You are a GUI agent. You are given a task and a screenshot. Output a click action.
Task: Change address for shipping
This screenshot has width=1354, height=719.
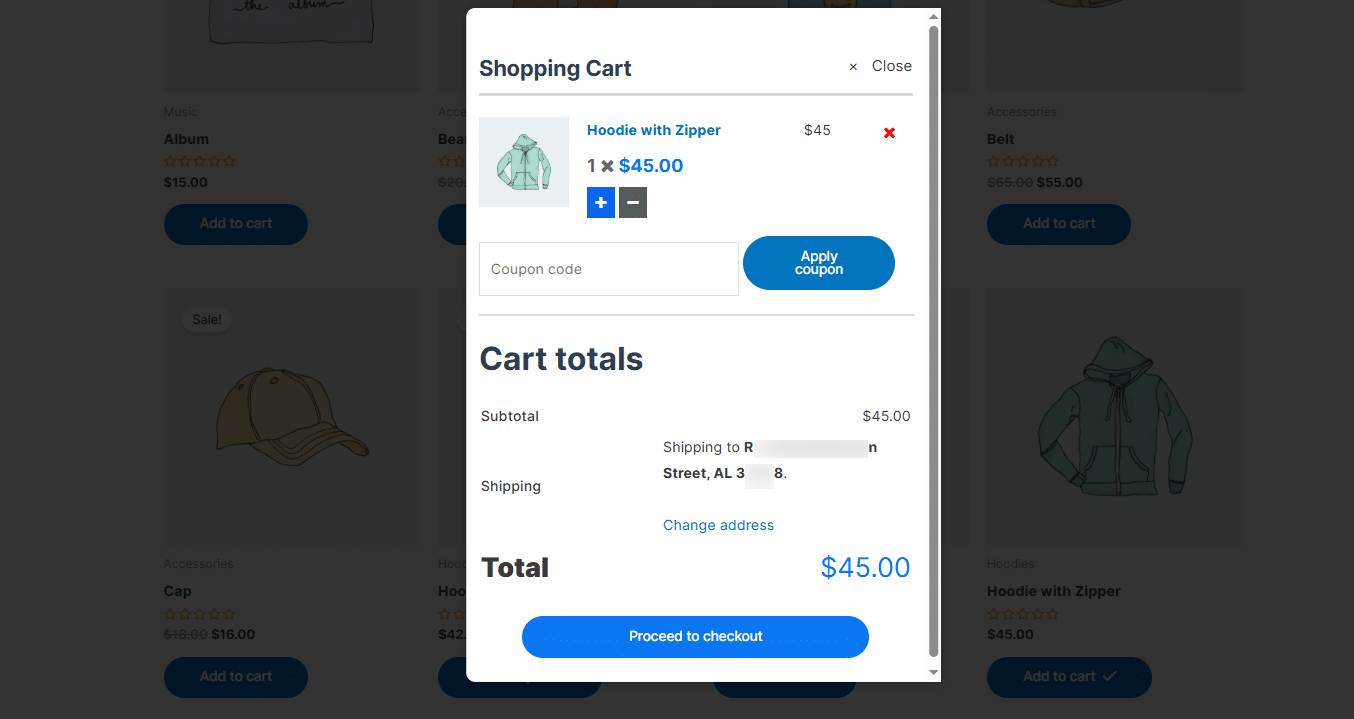pyautogui.click(x=718, y=525)
